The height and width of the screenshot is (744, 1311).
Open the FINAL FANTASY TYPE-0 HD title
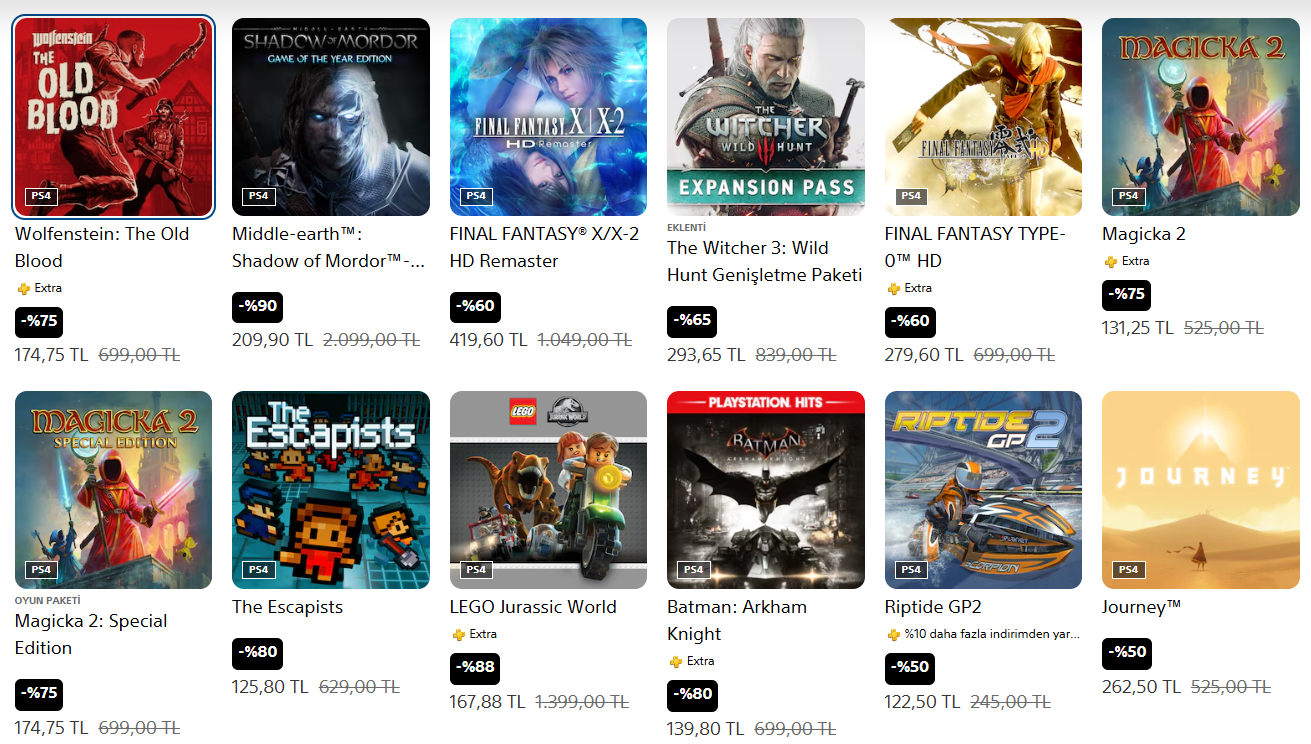tap(975, 247)
